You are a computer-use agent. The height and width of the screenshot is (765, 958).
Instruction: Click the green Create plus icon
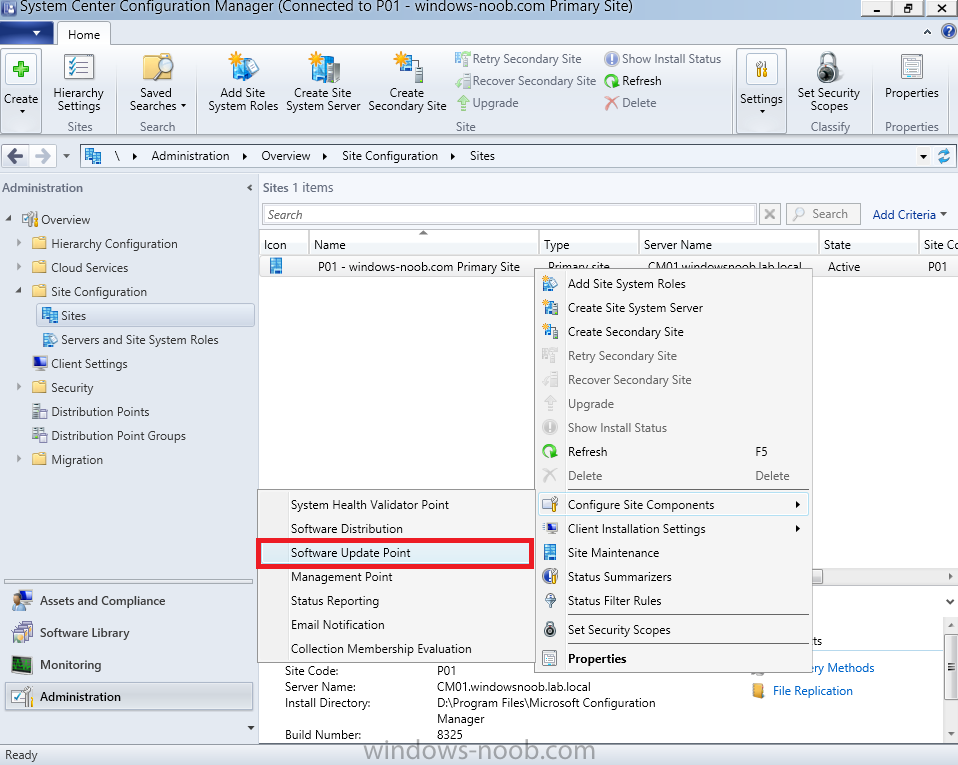click(21, 69)
